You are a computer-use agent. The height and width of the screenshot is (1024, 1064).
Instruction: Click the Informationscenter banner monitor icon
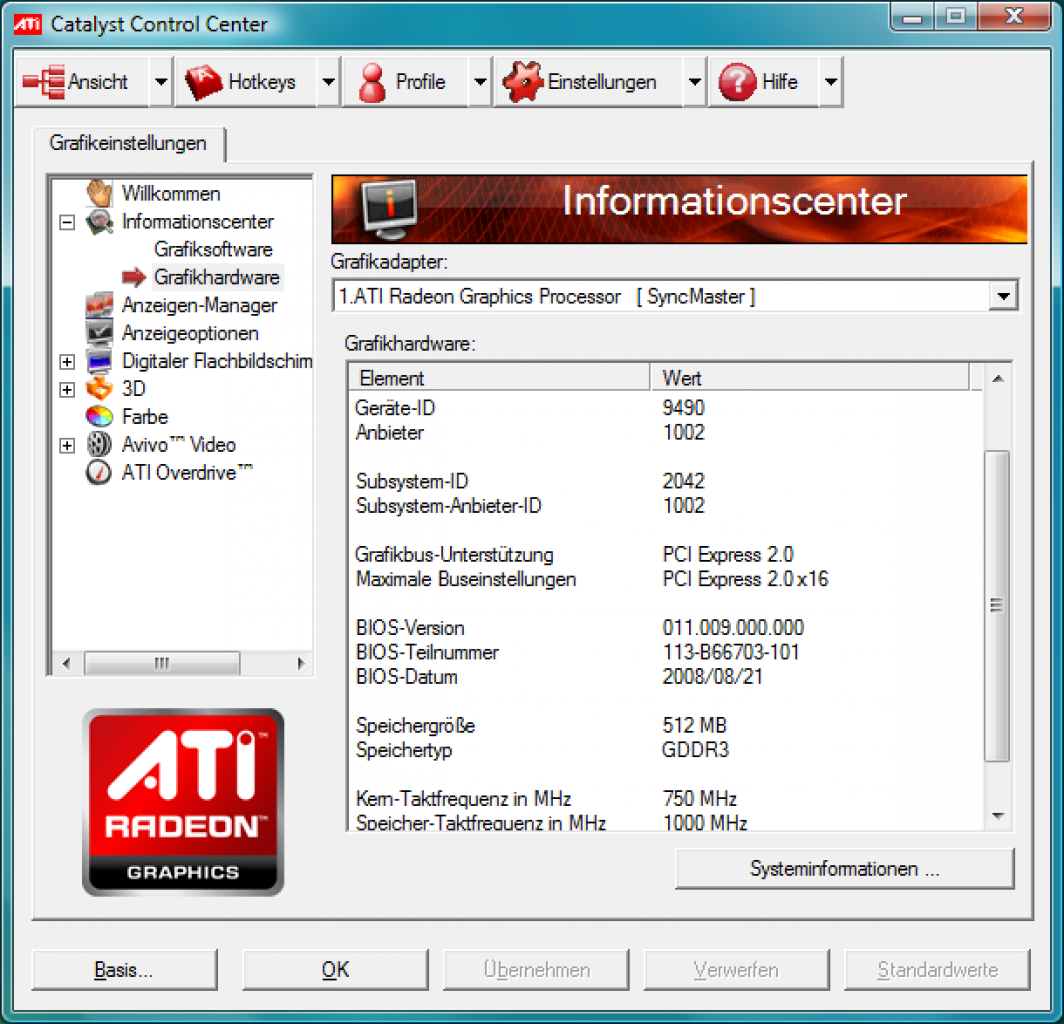(390, 208)
